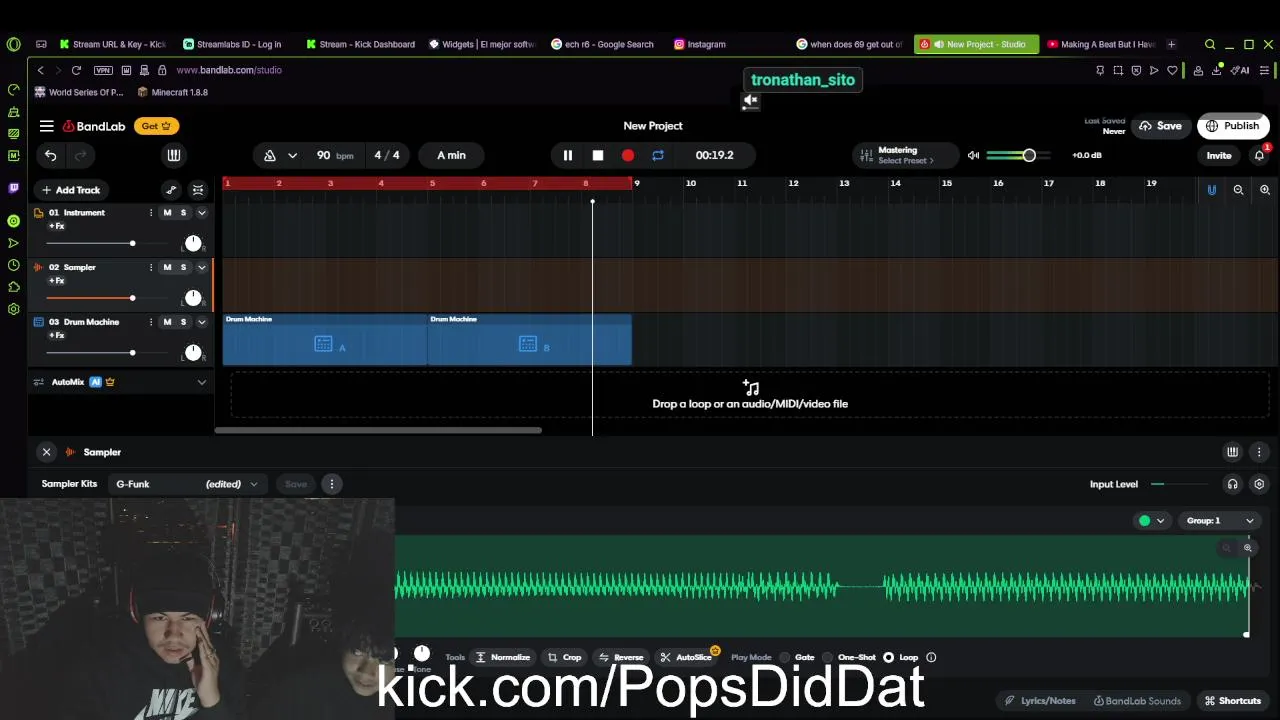Stop playback with the square stop button
This screenshot has height=720, width=1280.
click(598, 155)
